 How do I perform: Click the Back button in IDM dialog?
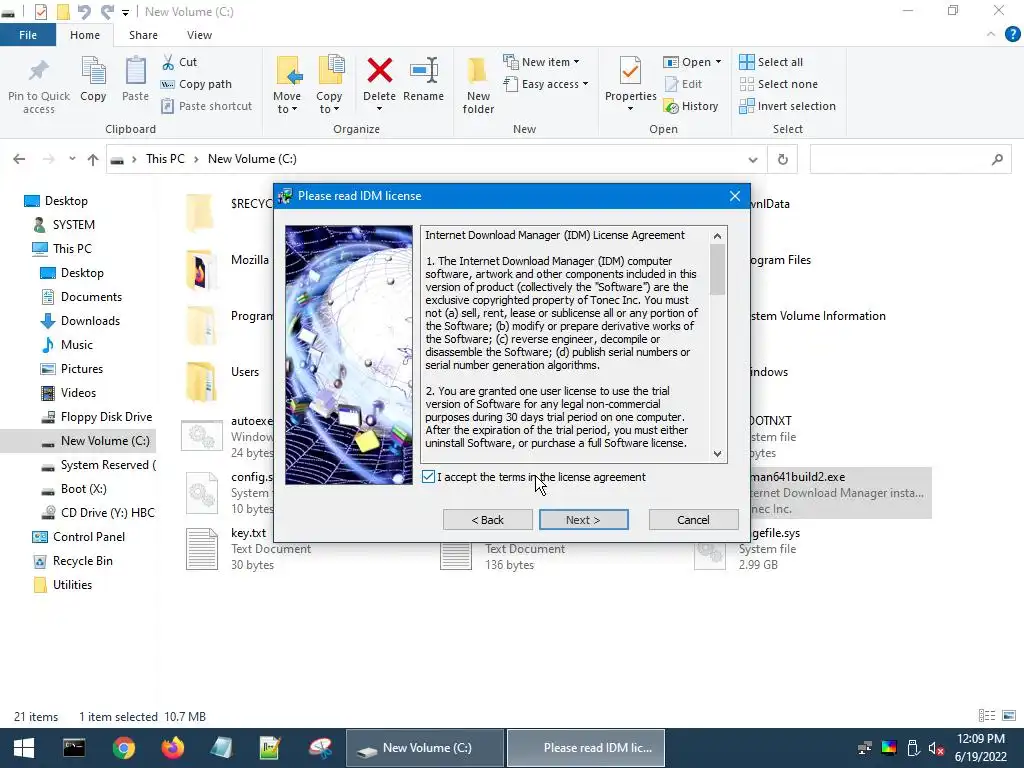click(x=488, y=520)
